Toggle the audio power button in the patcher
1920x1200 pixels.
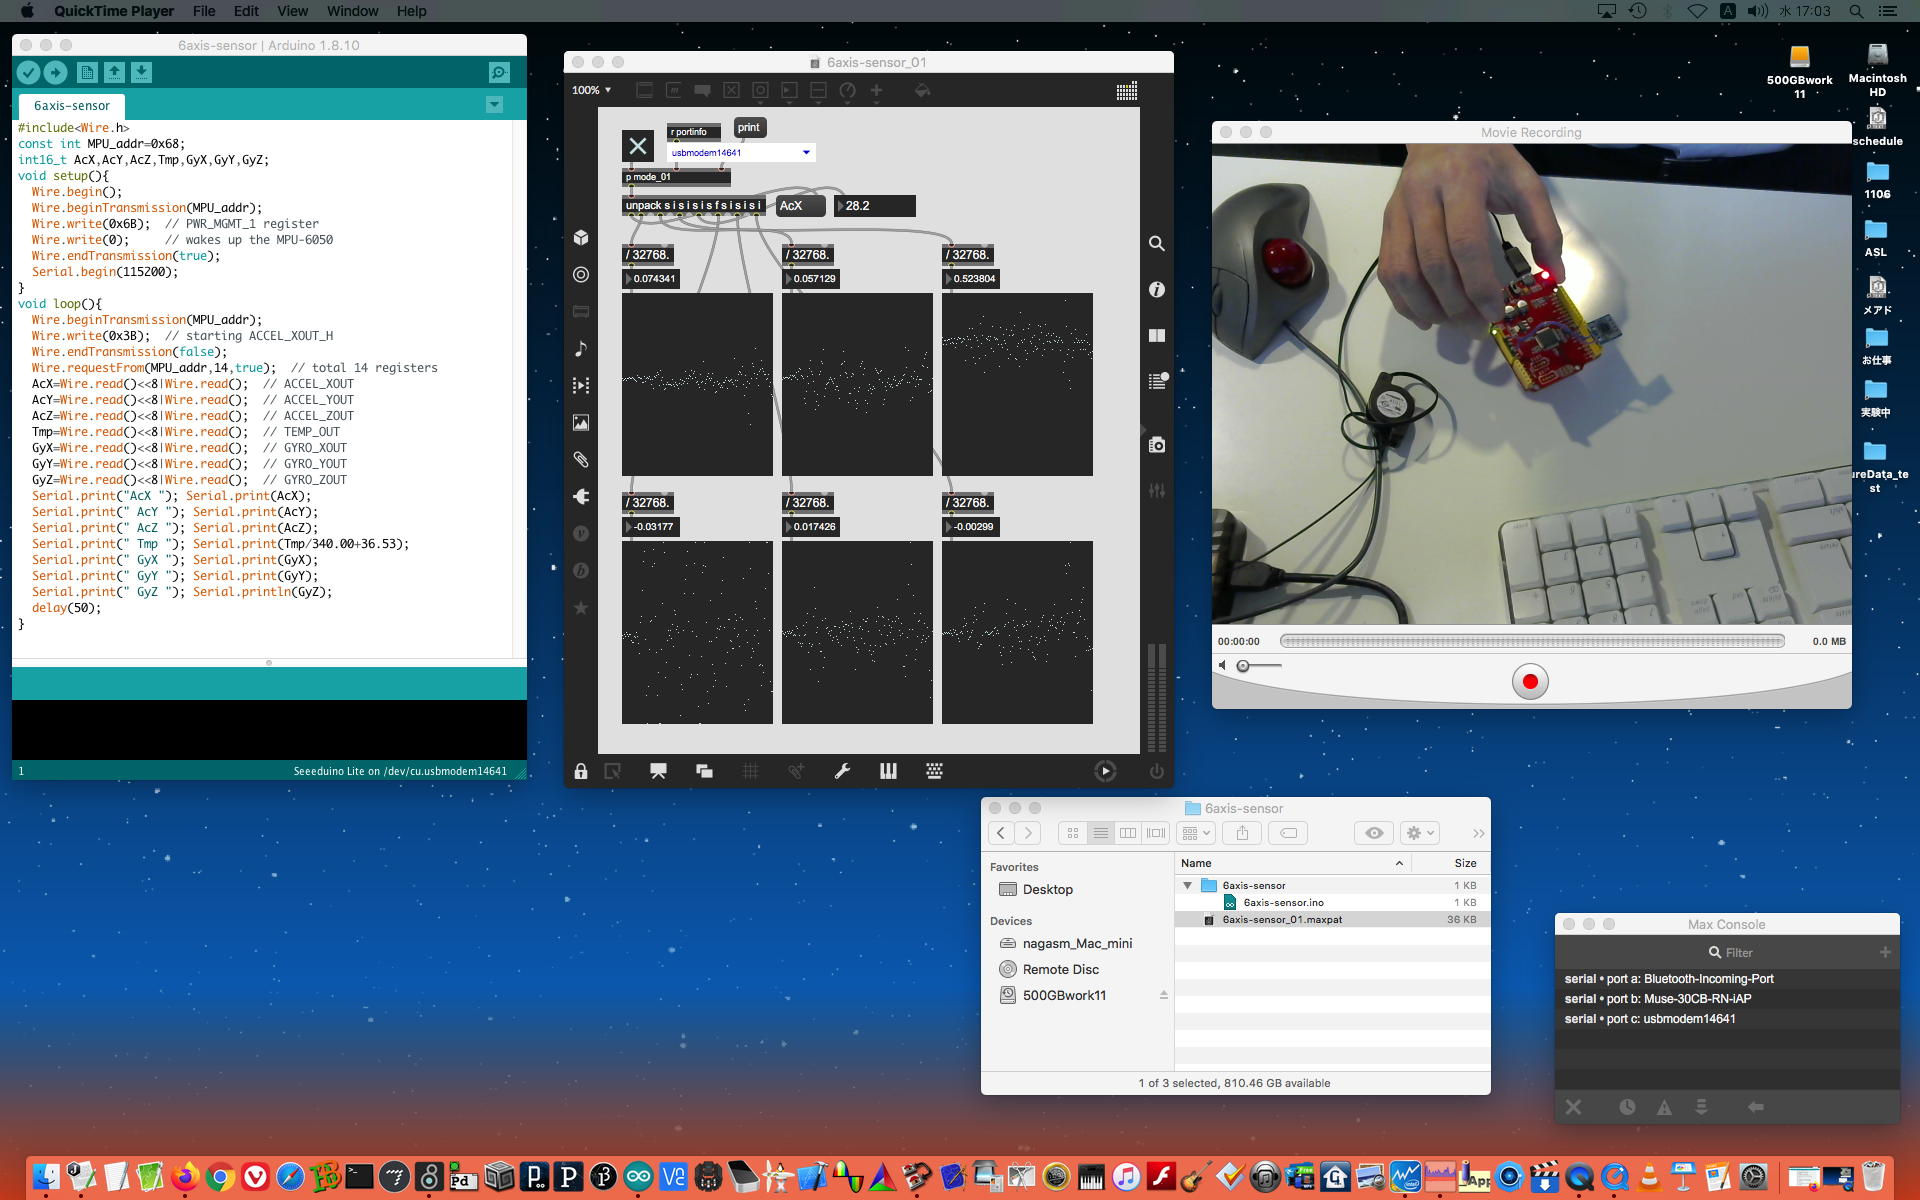tap(1157, 771)
